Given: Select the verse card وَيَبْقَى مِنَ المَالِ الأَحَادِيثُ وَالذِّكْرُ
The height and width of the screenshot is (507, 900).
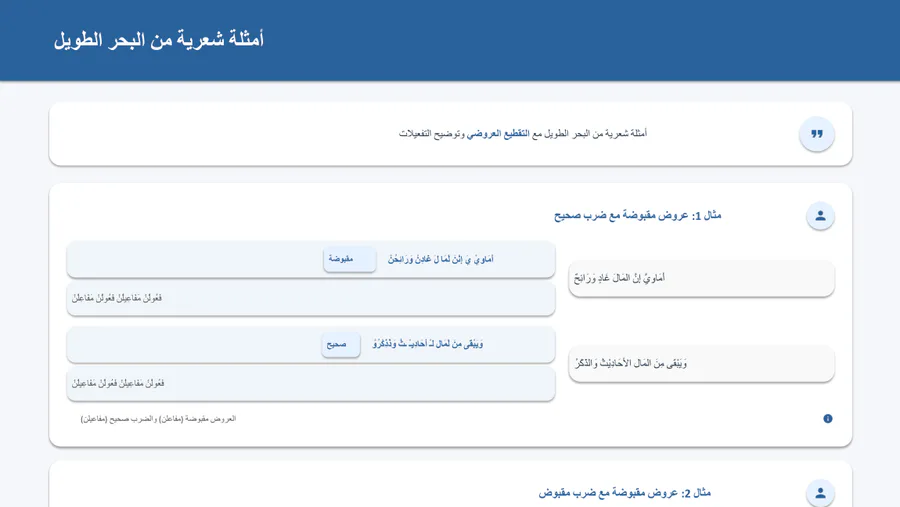Looking at the screenshot, I should tap(701, 364).
